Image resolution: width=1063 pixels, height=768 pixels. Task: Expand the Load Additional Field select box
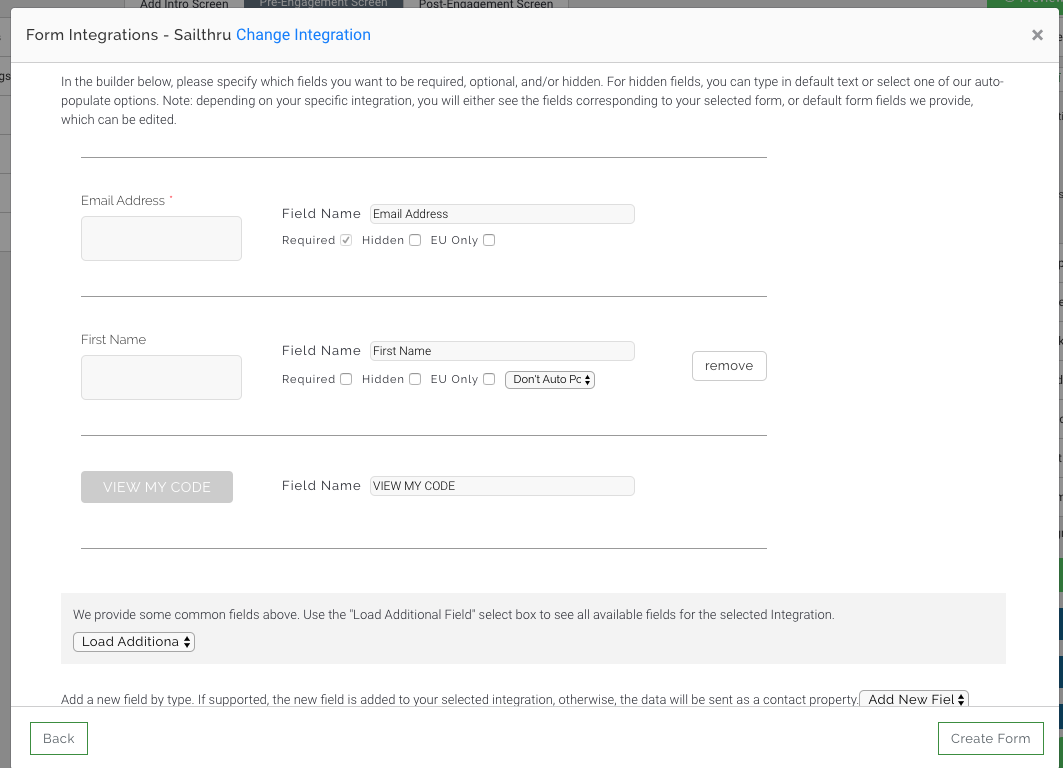pos(134,642)
